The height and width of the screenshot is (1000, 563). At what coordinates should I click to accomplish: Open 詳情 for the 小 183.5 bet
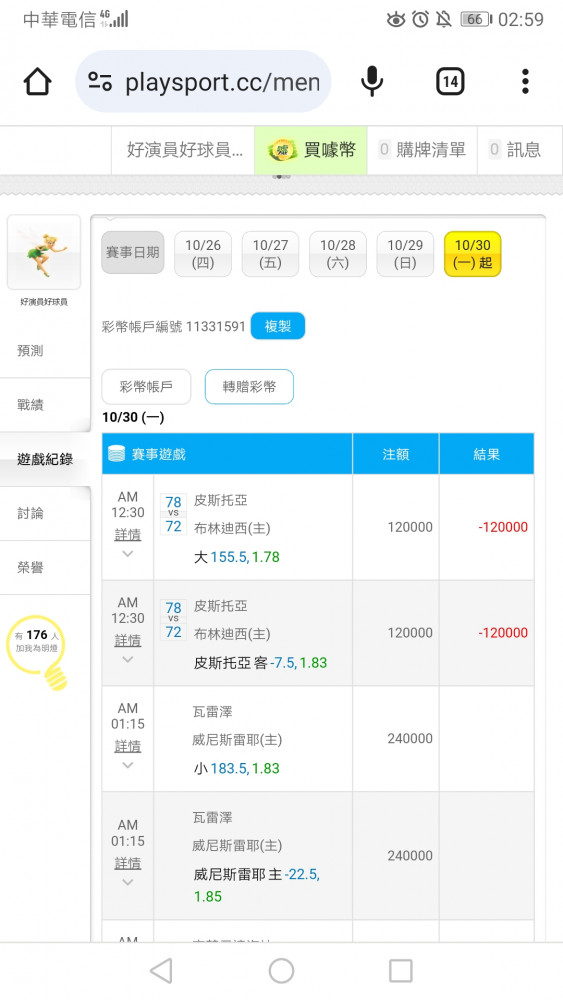click(128, 746)
